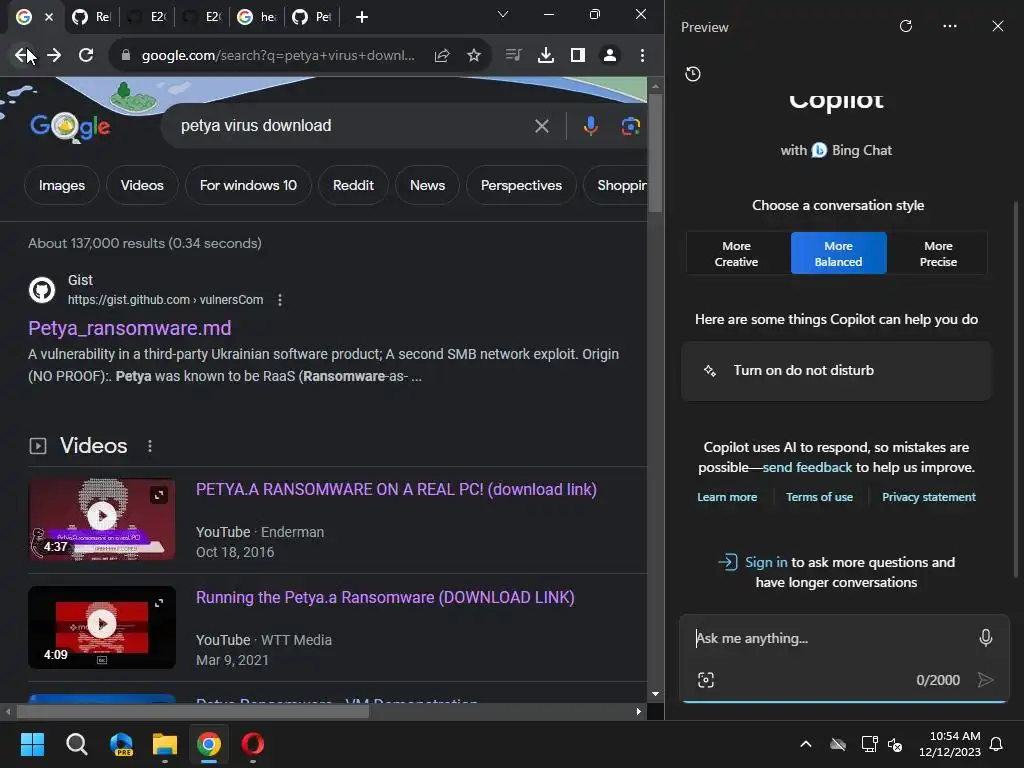
Task: Filter results by Videos chip
Action: (x=142, y=185)
